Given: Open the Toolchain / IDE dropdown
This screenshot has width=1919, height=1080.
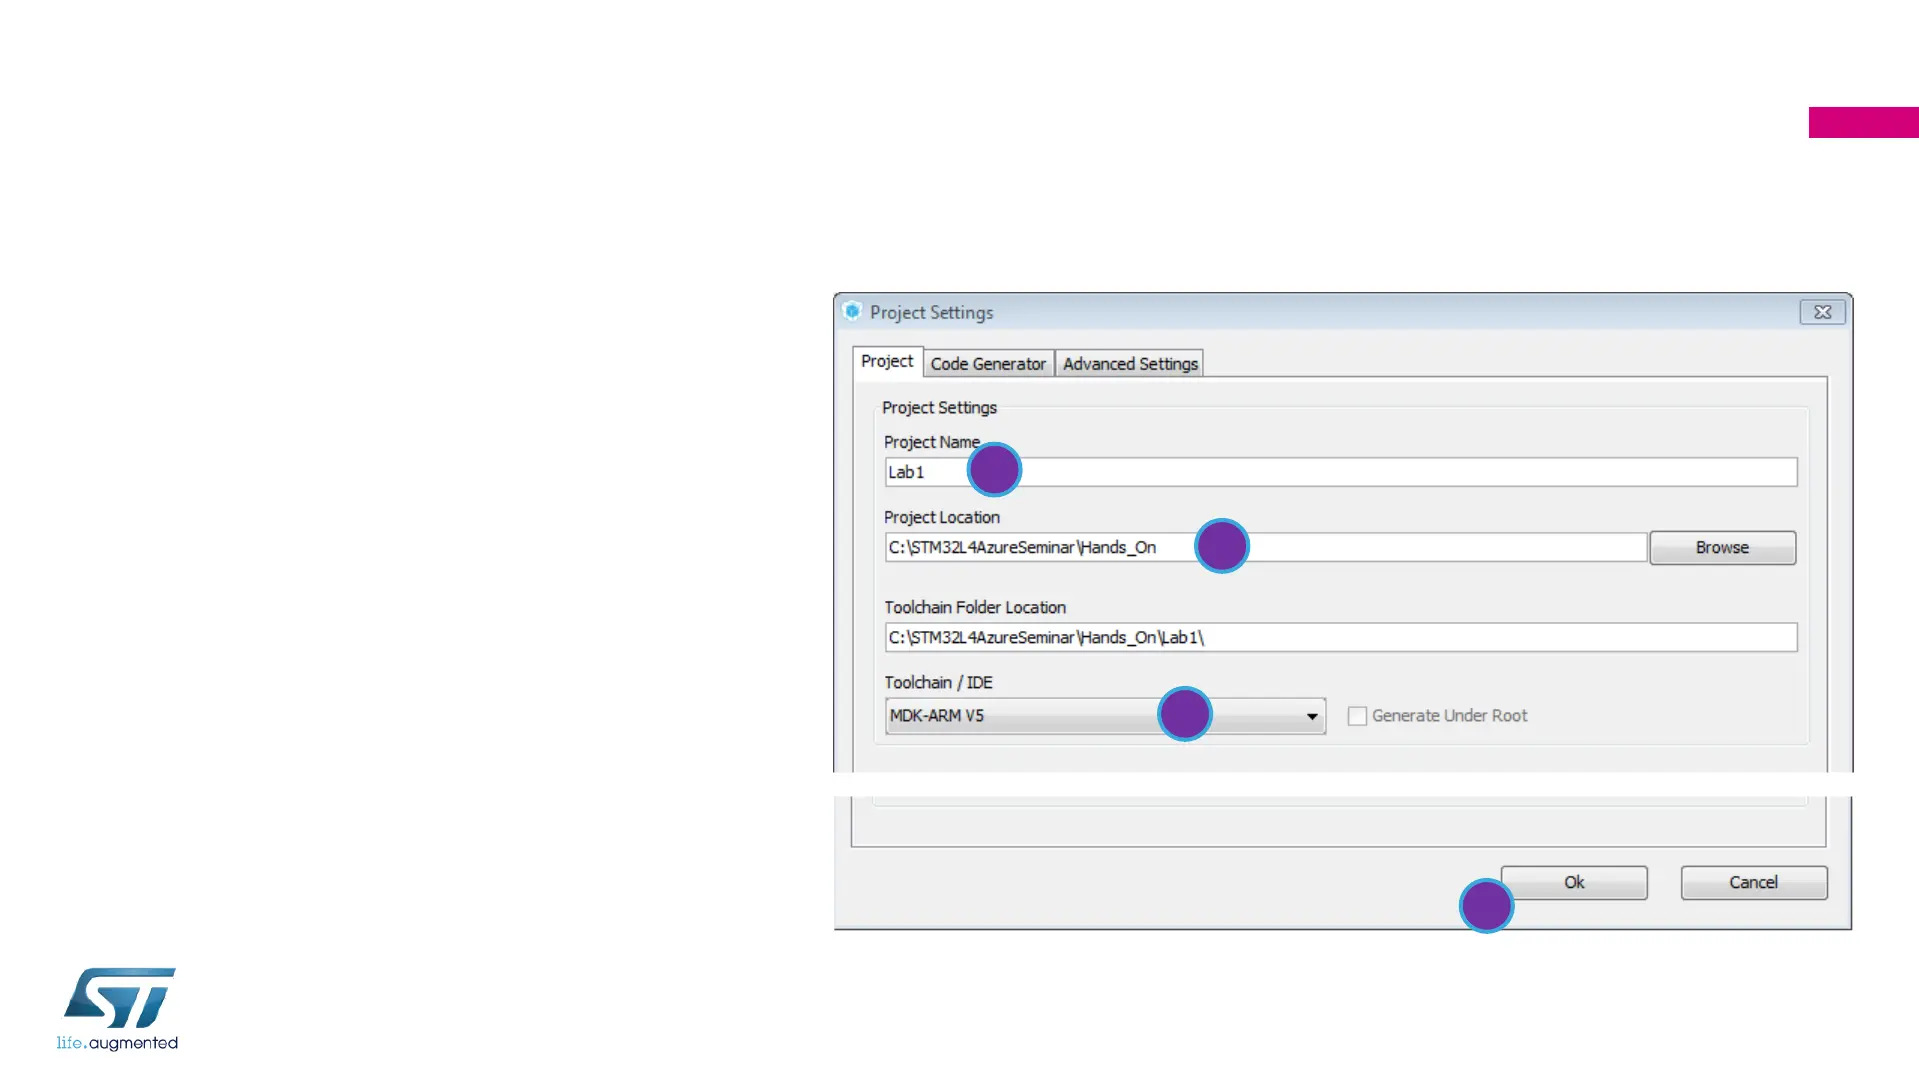Looking at the screenshot, I should [1105, 716].
